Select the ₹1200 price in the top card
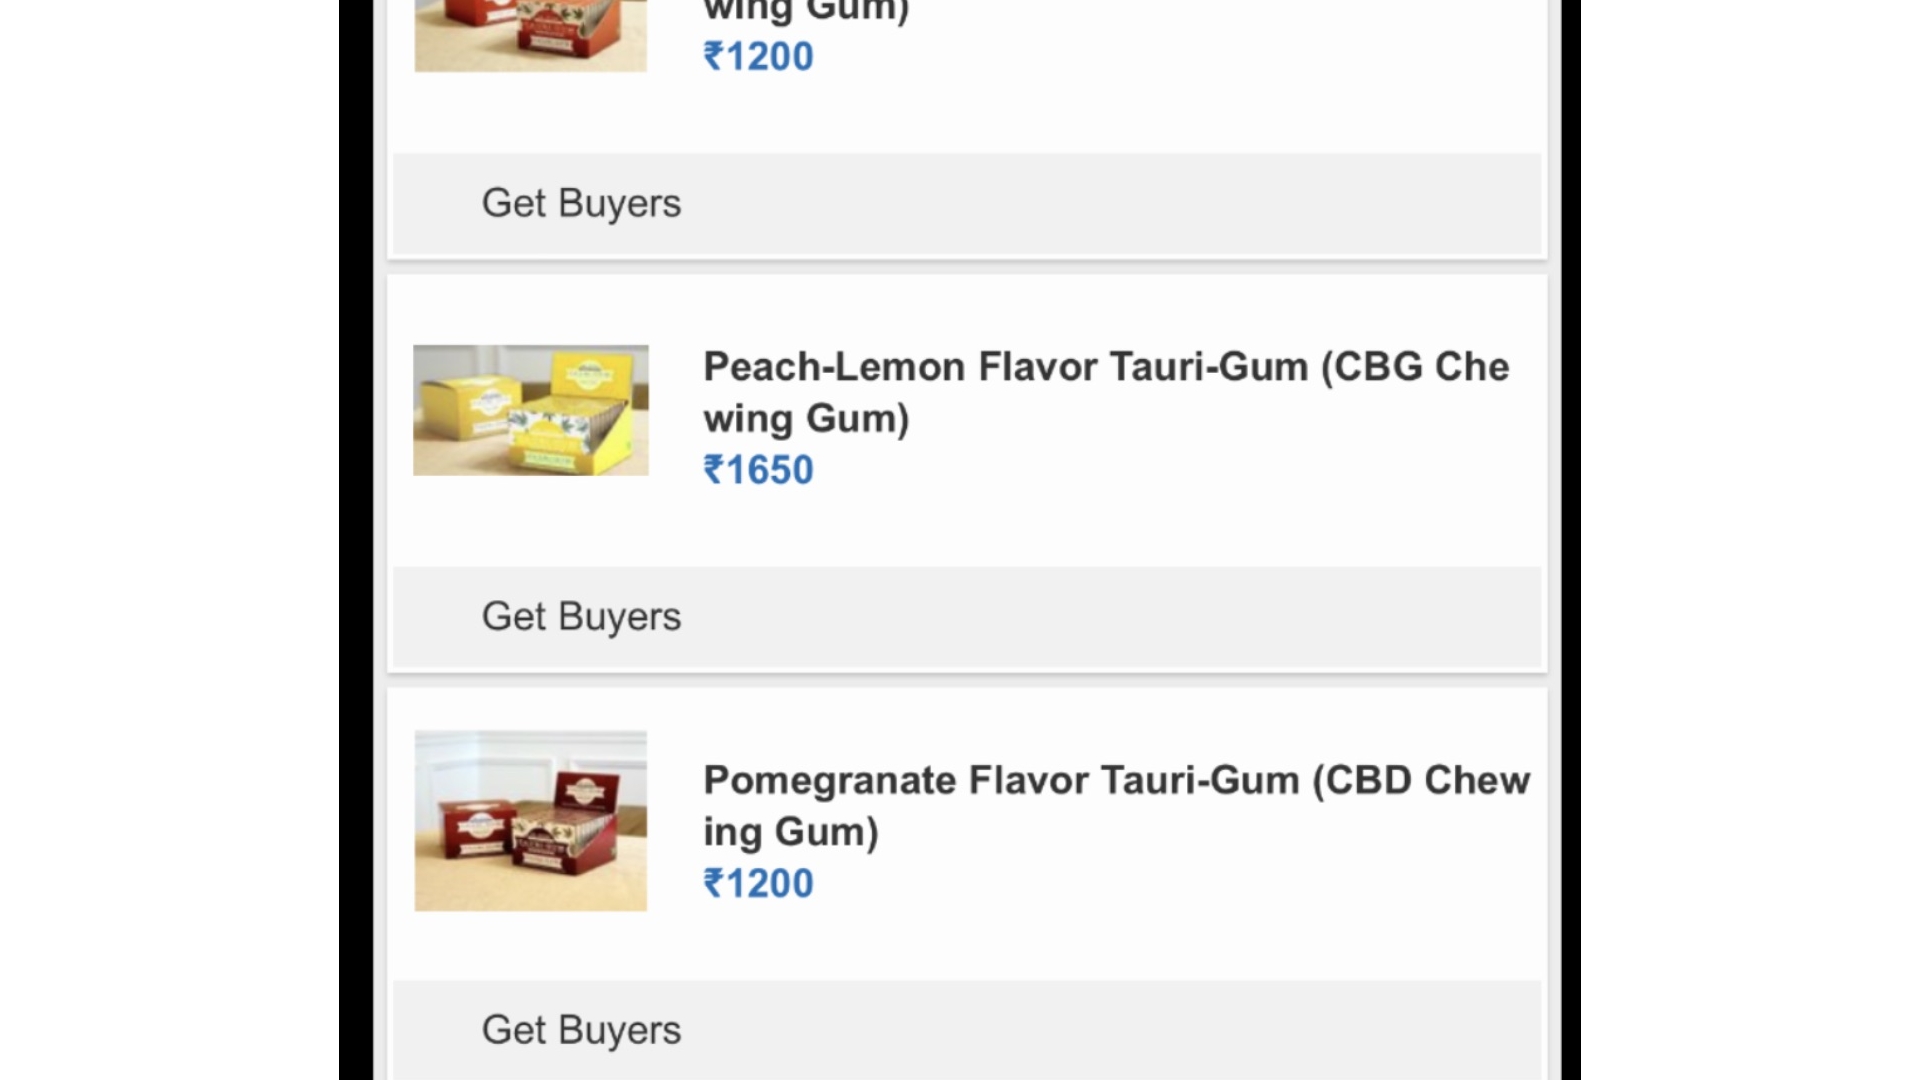1920x1080 pixels. point(758,56)
